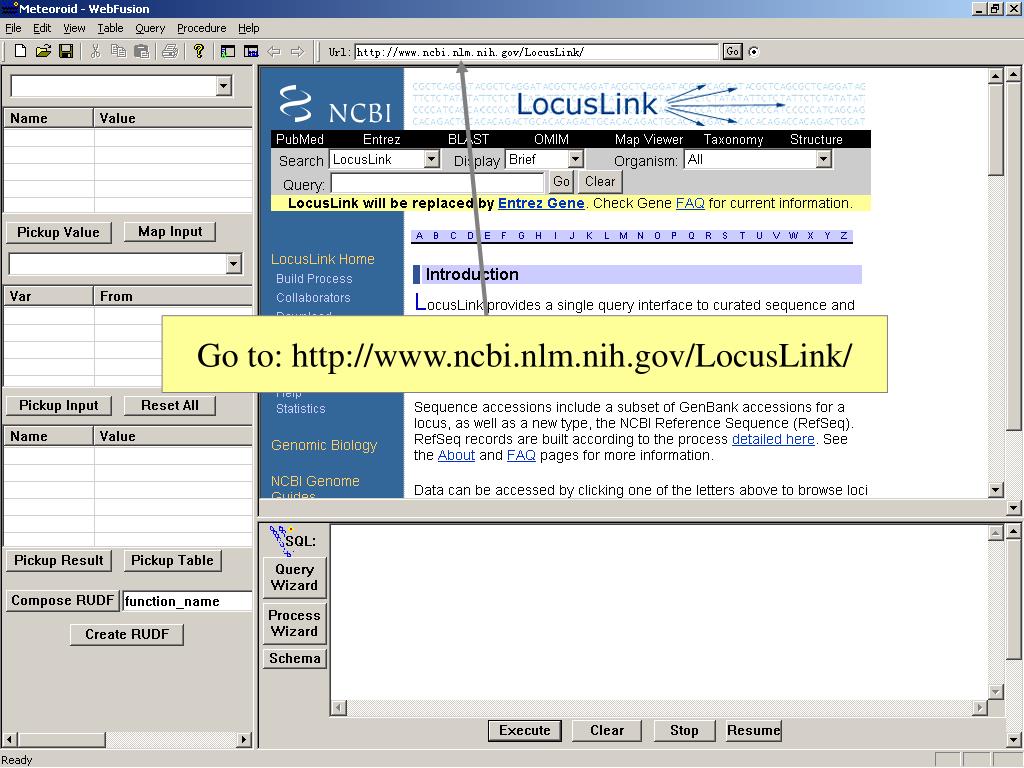Open the Procedure menu

pyautogui.click(x=201, y=28)
